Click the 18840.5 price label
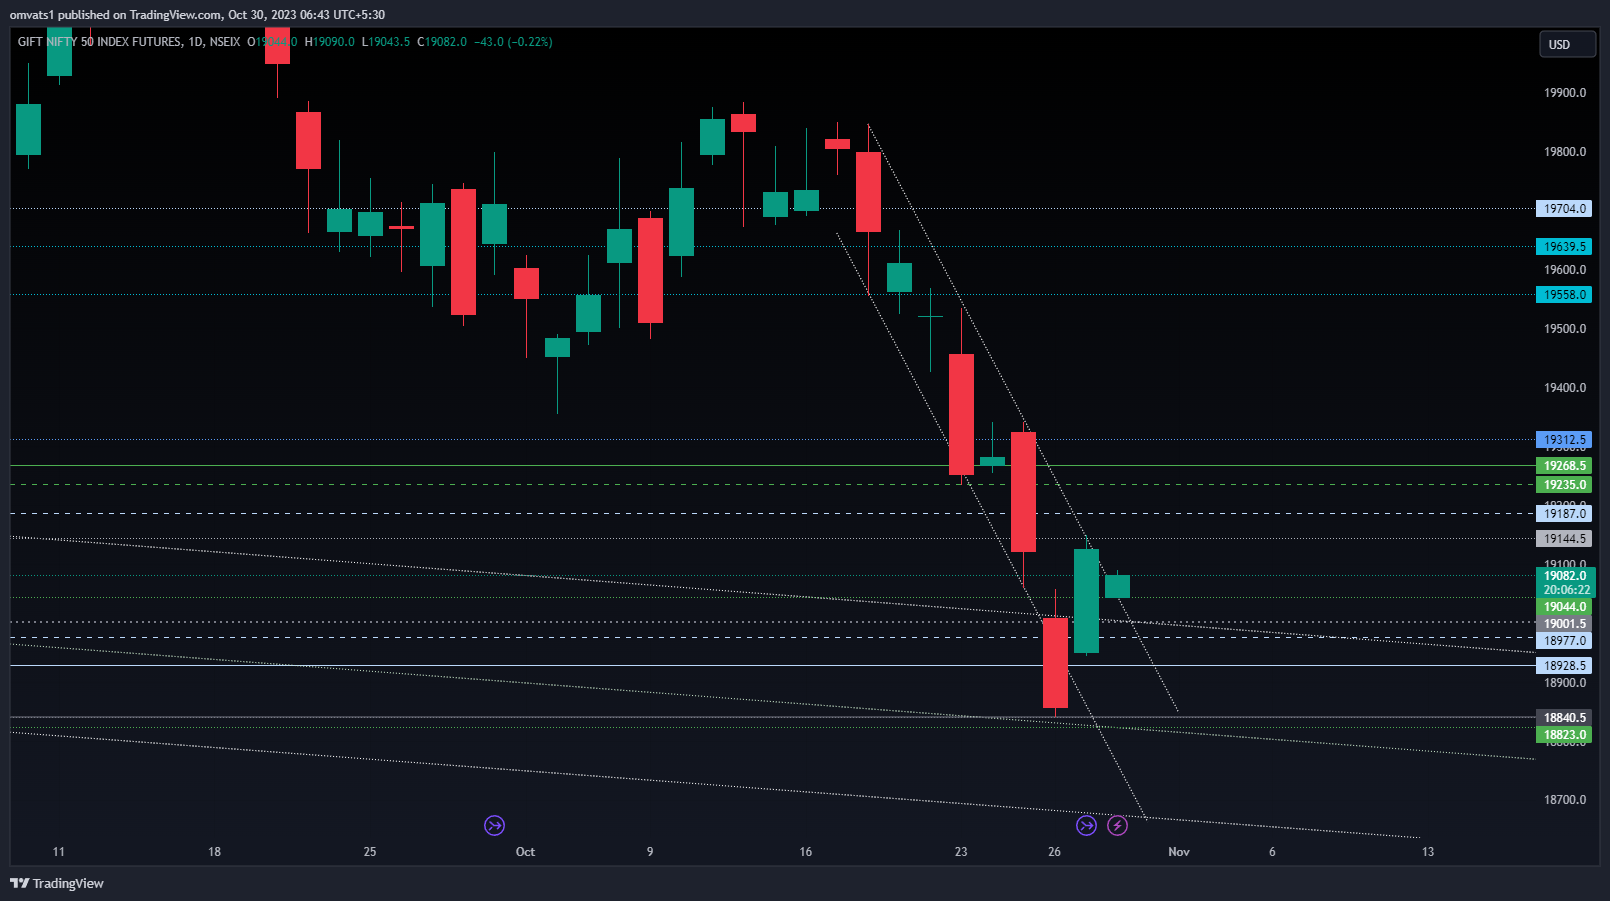The image size is (1610, 901). [x=1564, y=718]
